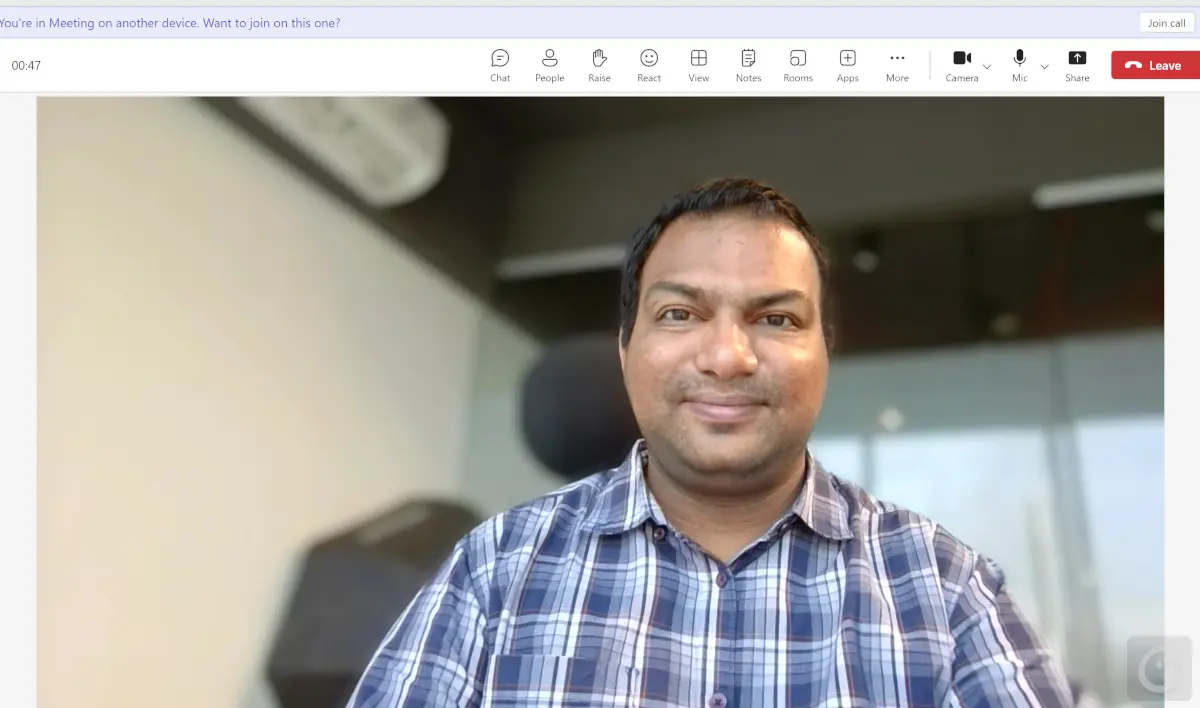Screen dimensions: 1200x708
Task: Open meeting Notes
Action: (748, 65)
